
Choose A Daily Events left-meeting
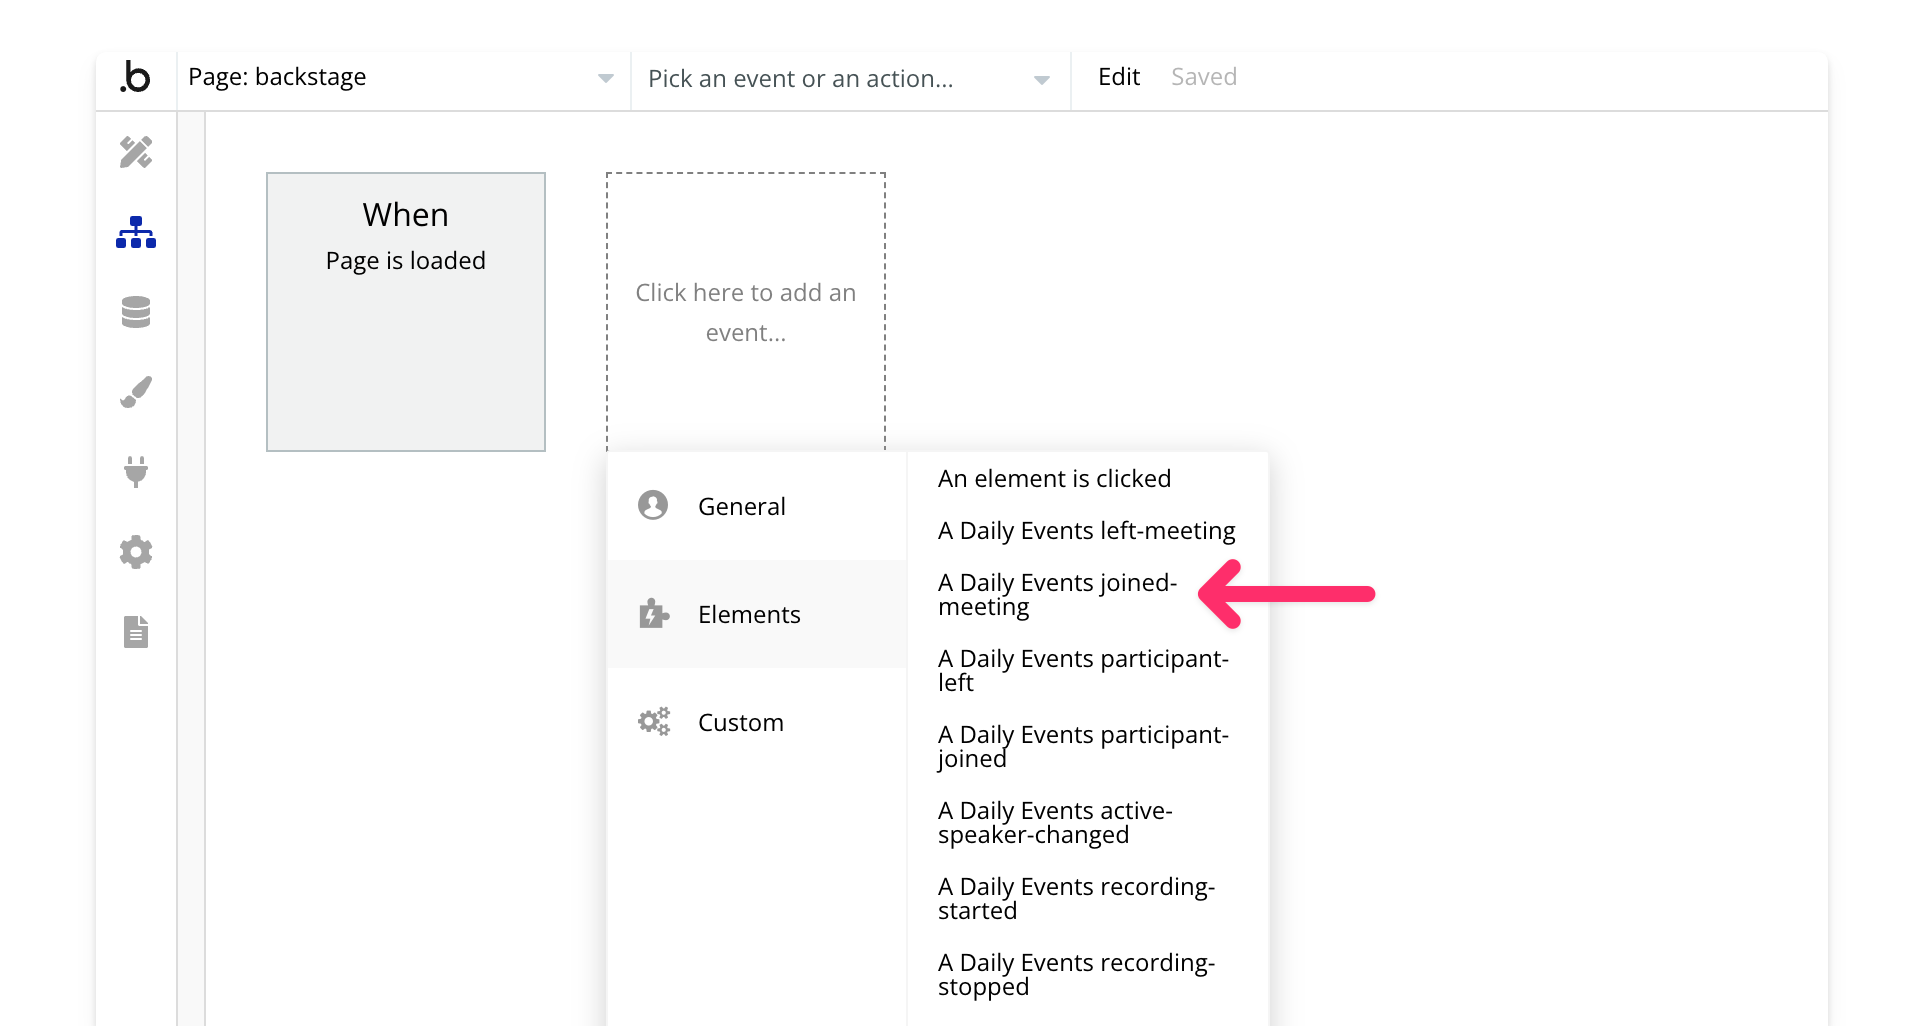(x=1086, y=531)
